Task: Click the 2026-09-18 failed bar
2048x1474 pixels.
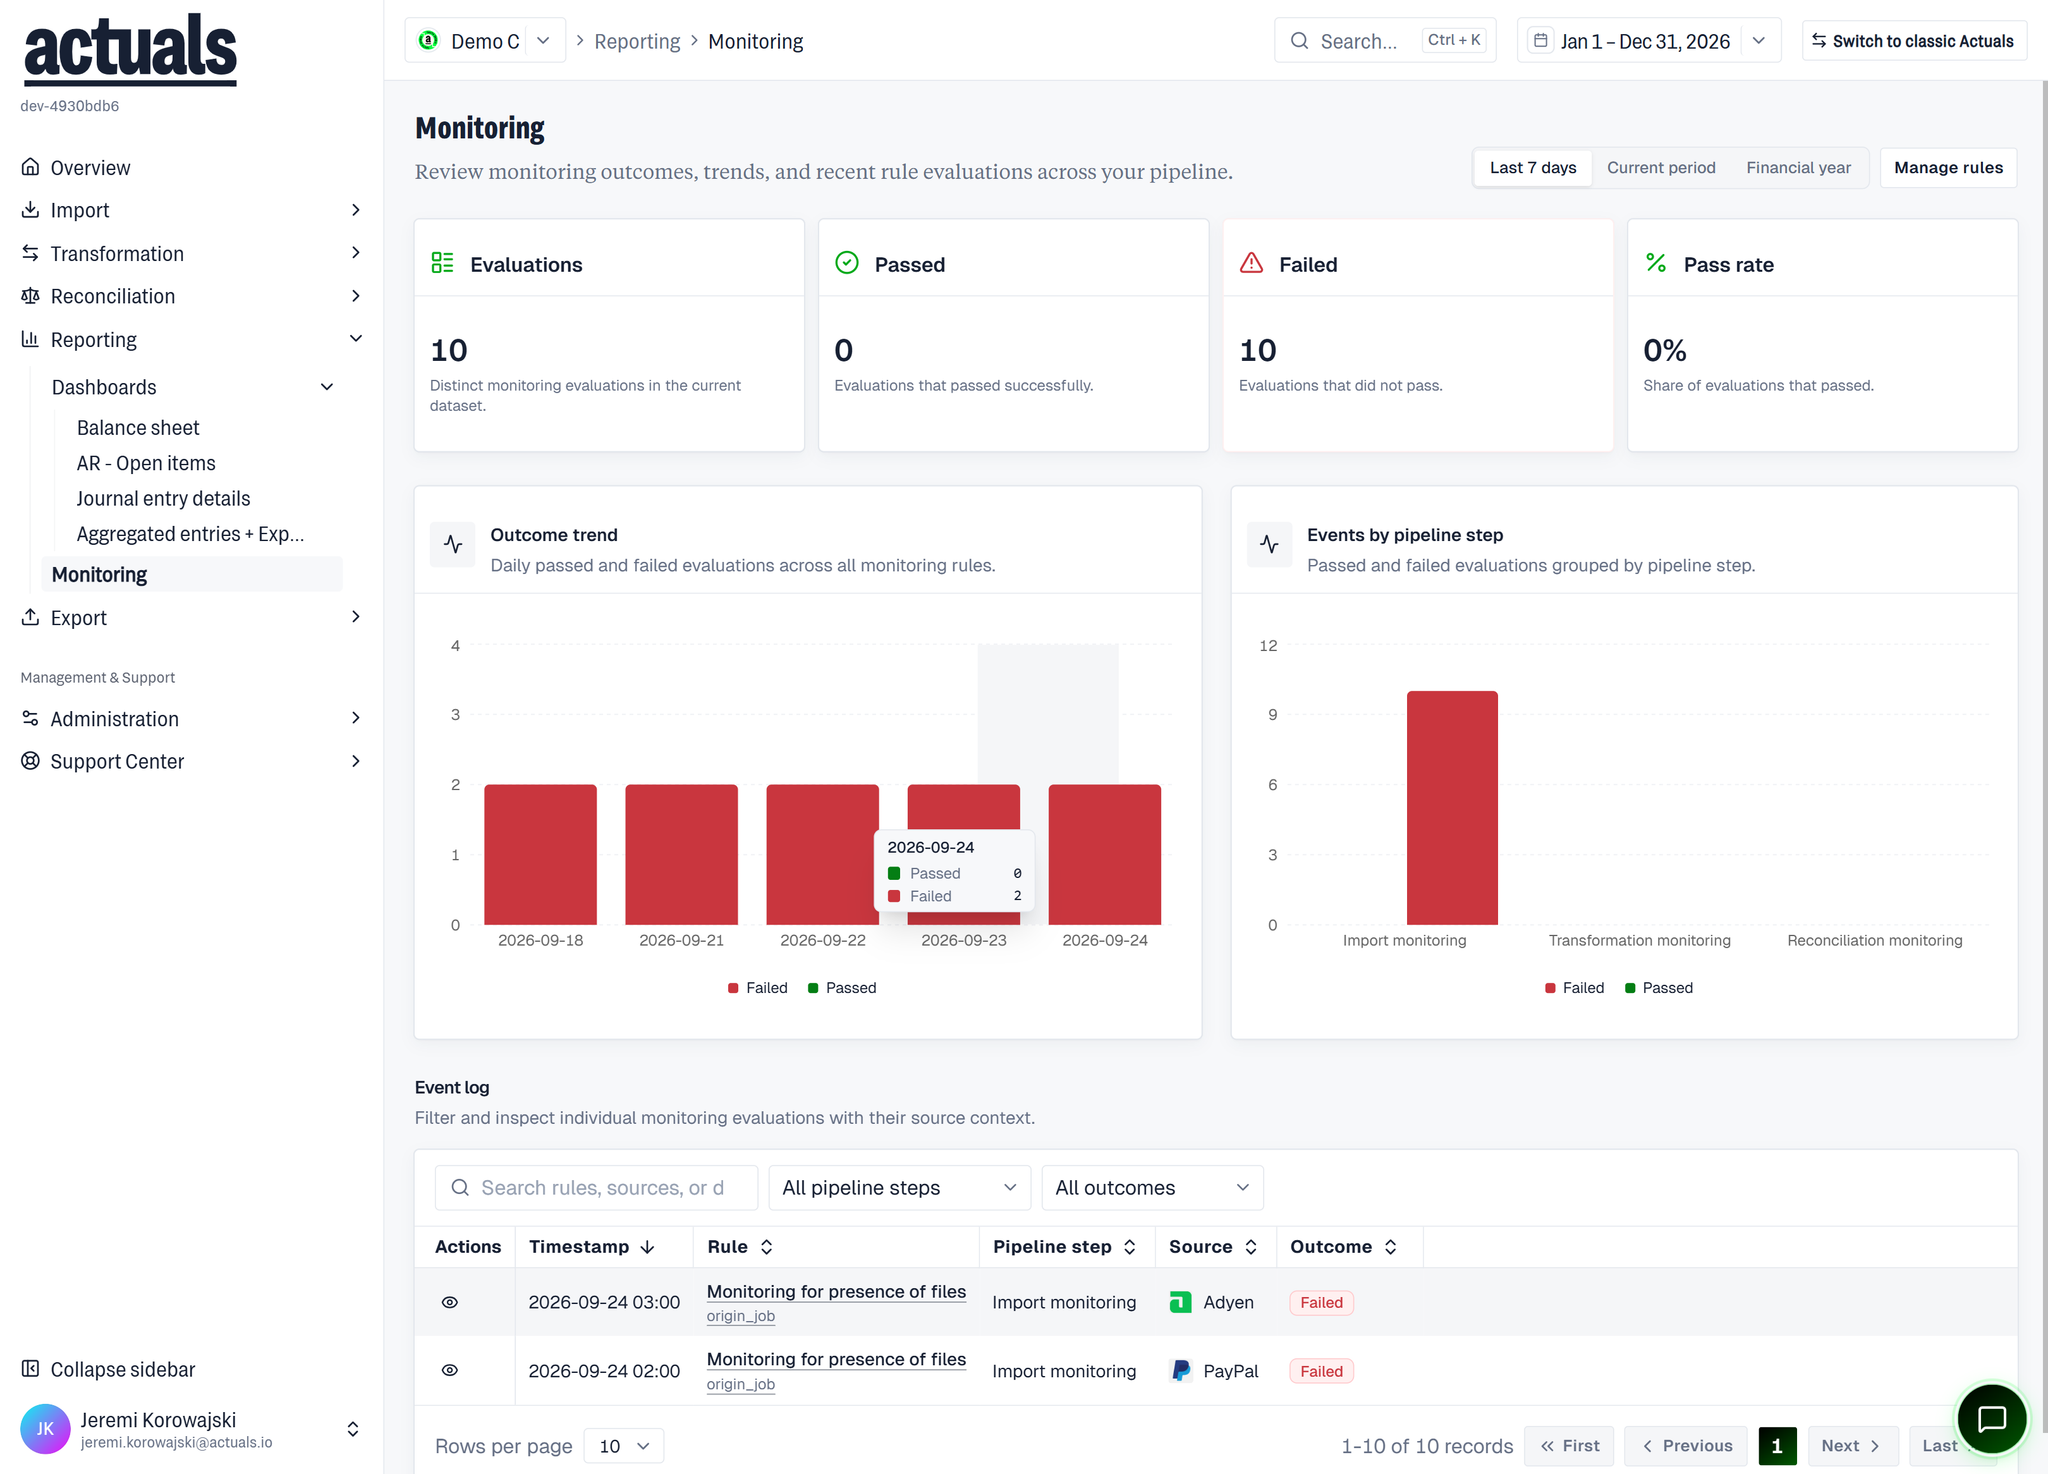Action: point(540,855)
